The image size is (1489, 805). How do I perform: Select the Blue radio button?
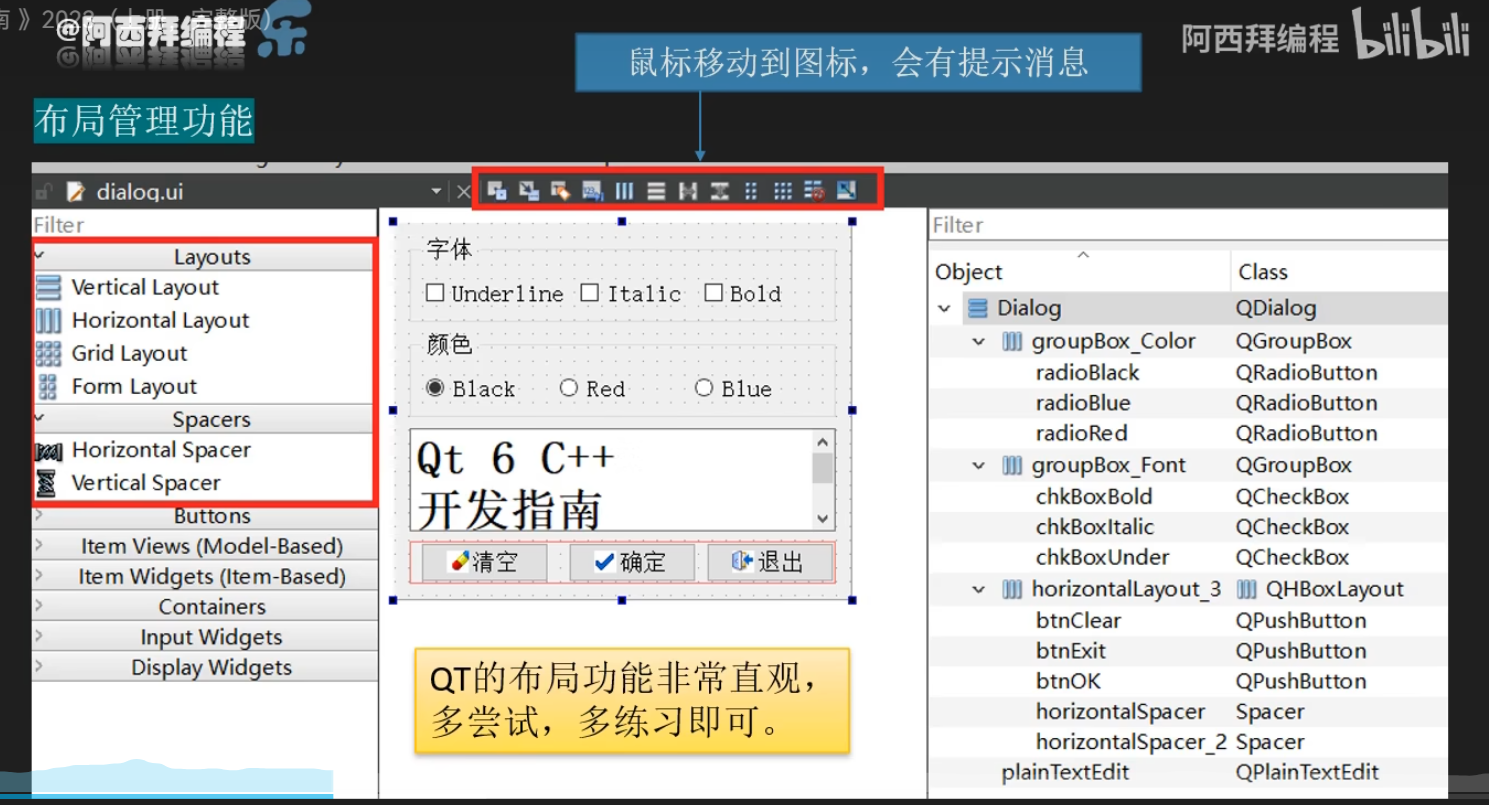pyautogui.click(x=704, y=388)
